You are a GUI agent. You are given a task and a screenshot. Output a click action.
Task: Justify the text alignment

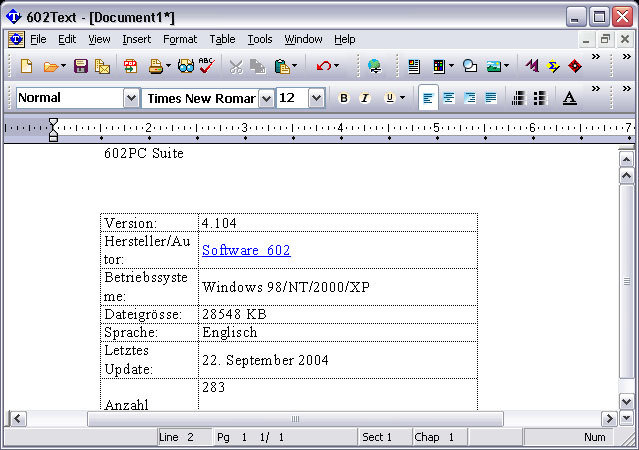tap(491, 98)
